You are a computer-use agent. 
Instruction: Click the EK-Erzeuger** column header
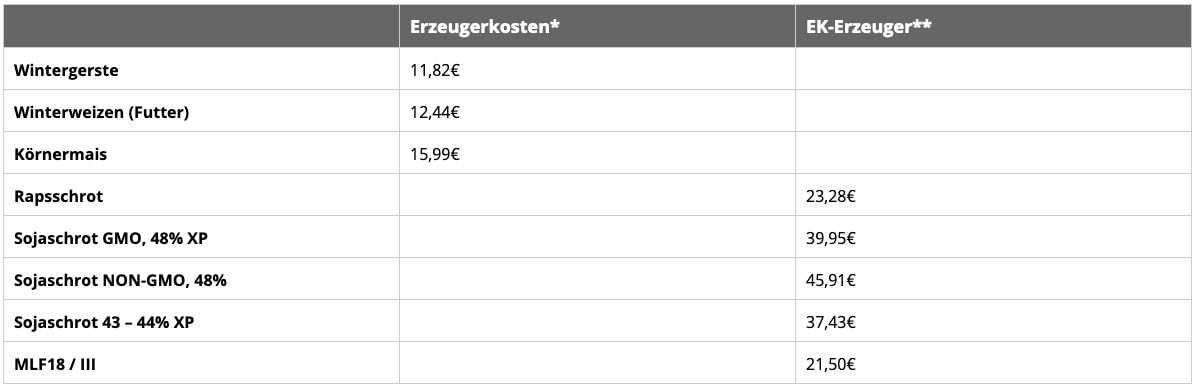click(868, 26)
